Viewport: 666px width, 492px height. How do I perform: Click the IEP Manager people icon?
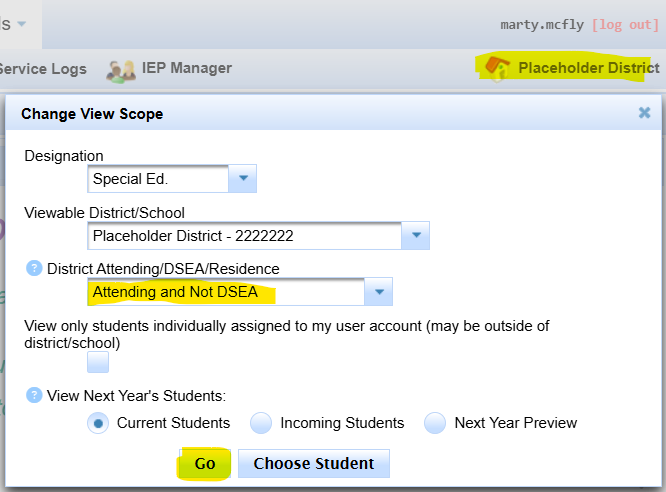[x=121, y=70]
